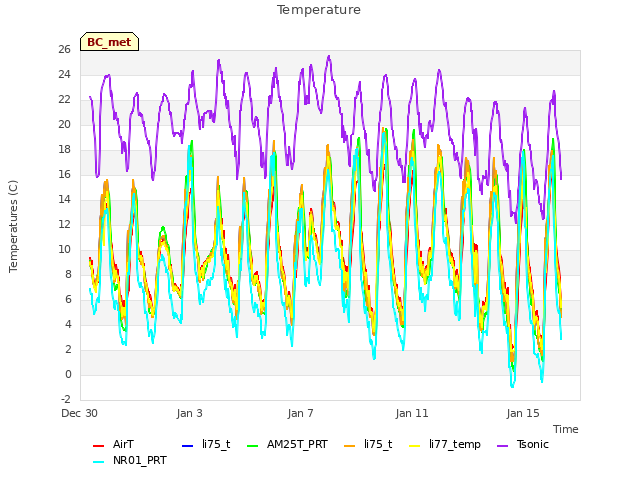Click the BC_met annotation label

coord(109,42)
